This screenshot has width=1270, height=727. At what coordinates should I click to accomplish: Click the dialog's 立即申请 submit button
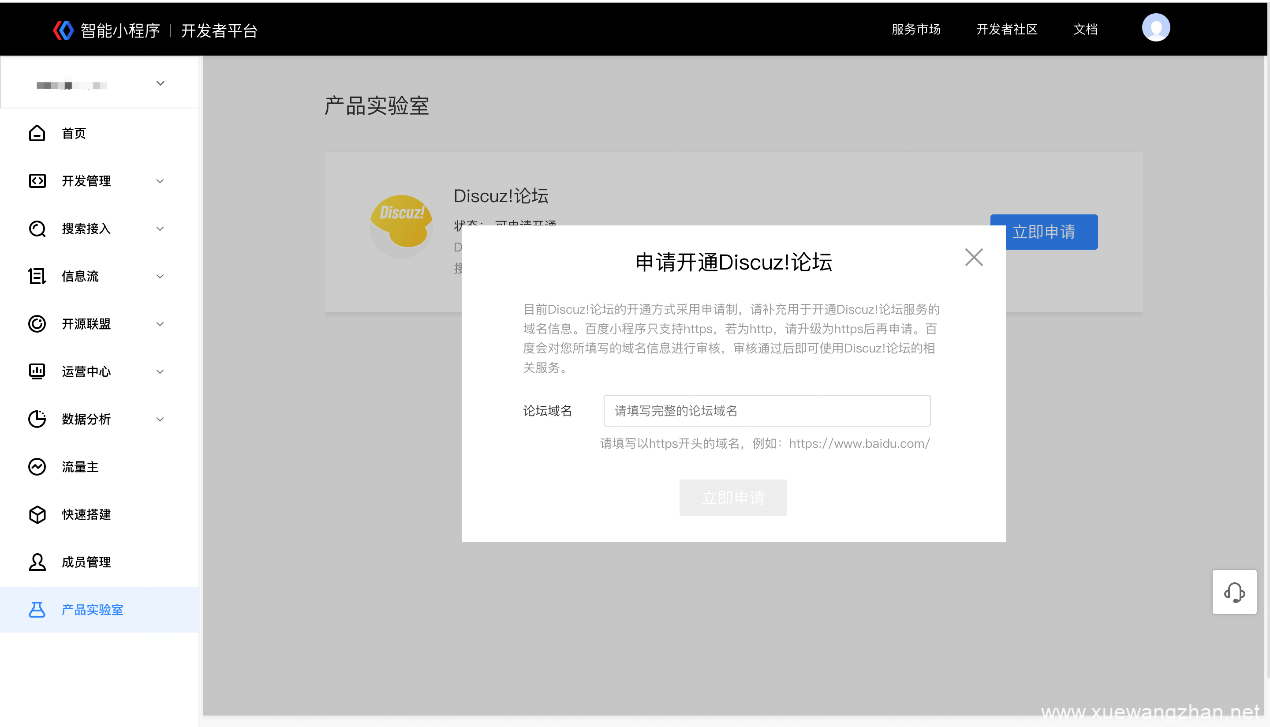point(733,498)
